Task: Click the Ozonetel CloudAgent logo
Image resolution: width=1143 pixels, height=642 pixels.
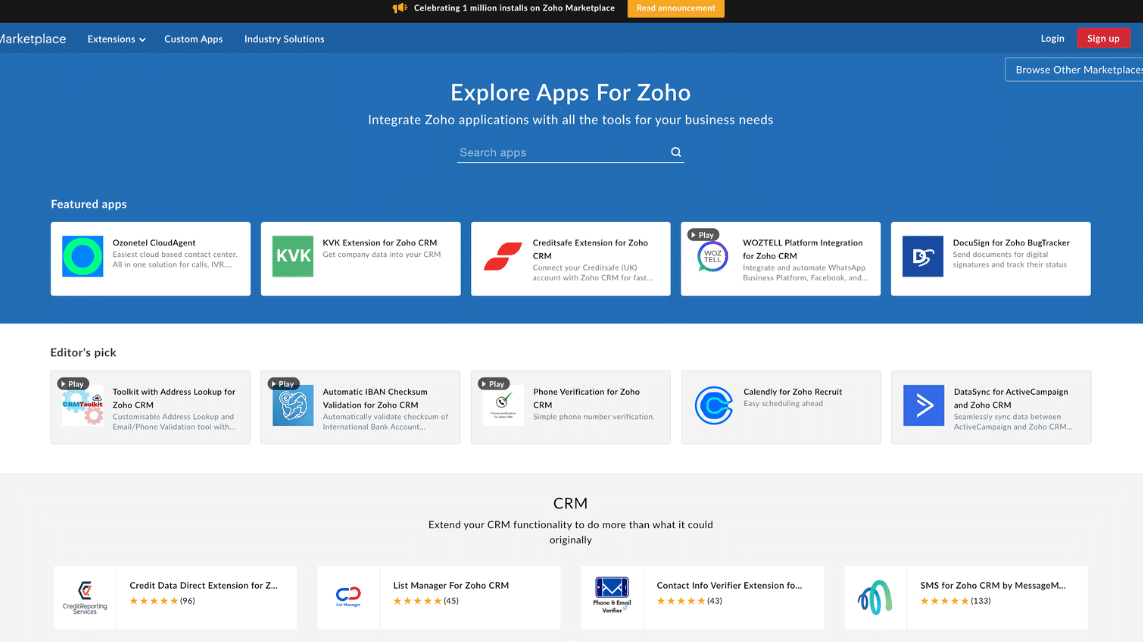Action: pos(81,256)
